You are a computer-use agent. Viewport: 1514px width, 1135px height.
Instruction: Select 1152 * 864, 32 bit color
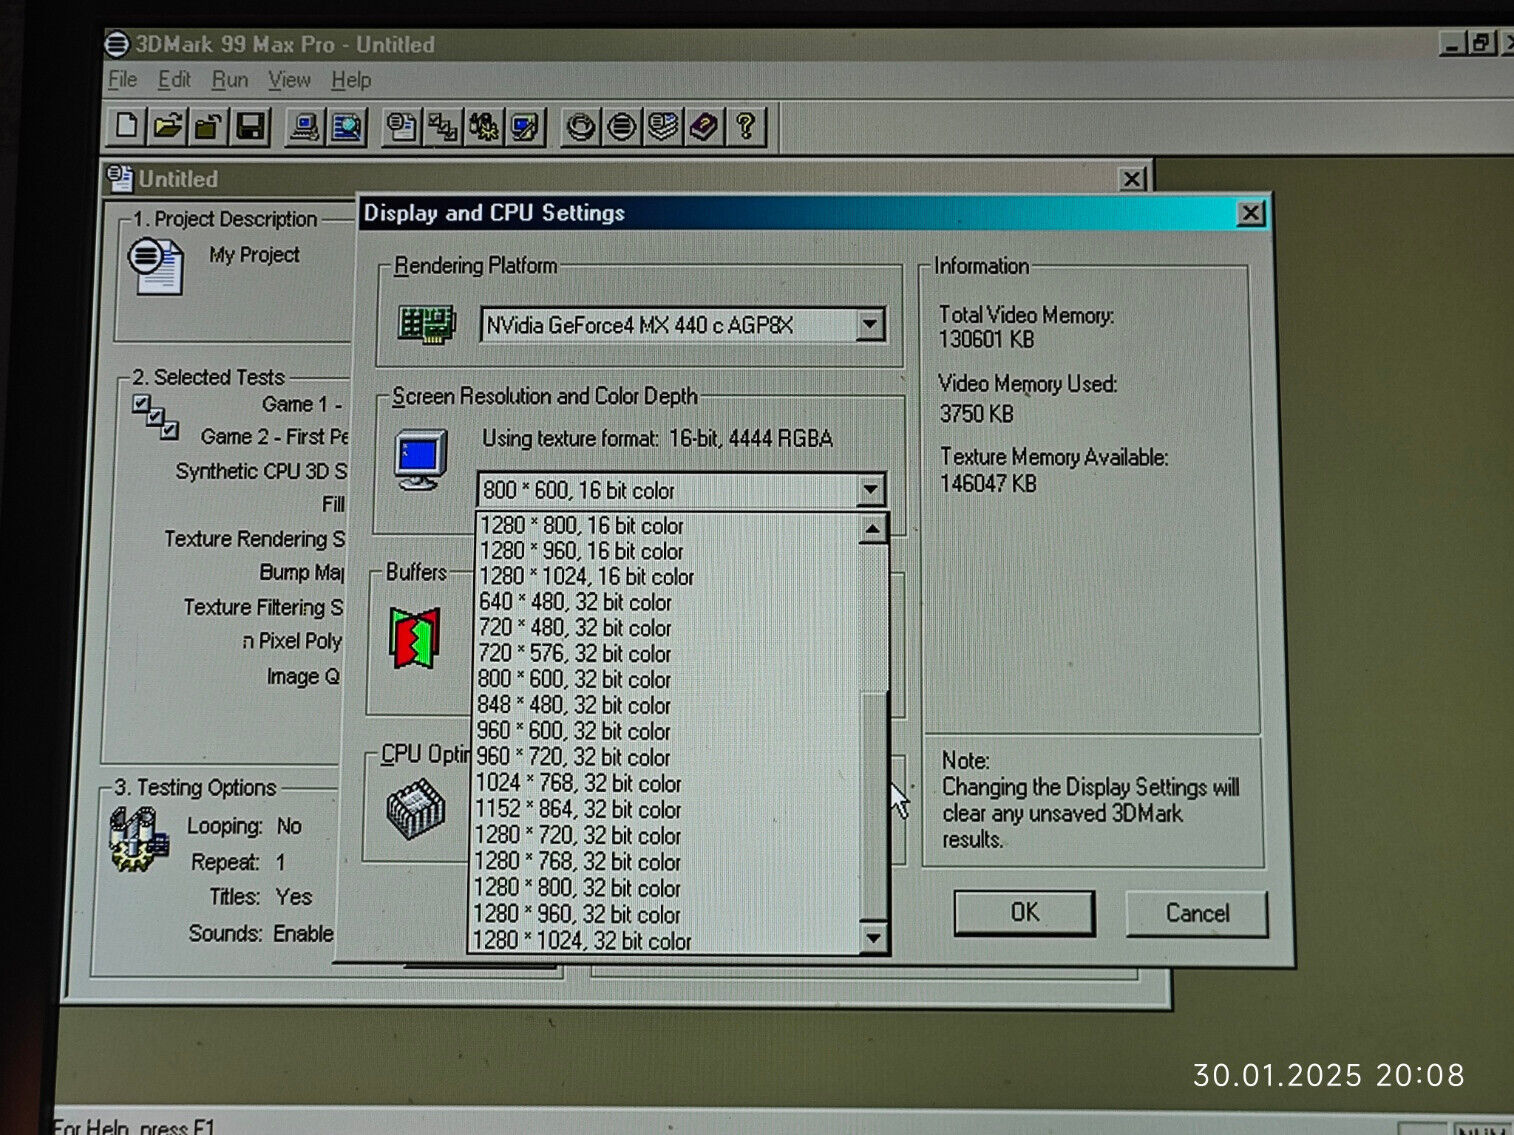tap(666, 810)
